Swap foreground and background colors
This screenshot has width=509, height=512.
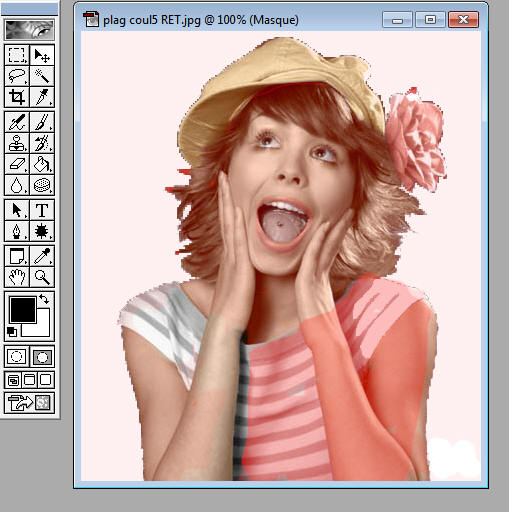tap(44, 299)
